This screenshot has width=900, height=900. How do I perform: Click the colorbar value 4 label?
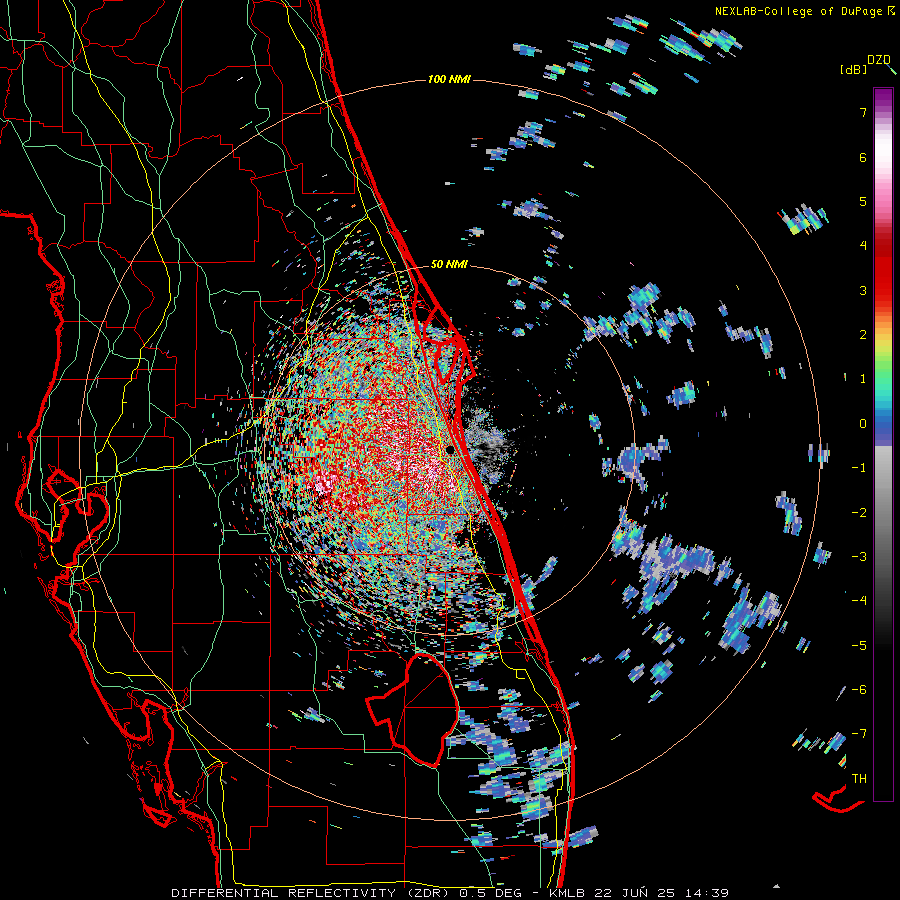click(863, 246)
